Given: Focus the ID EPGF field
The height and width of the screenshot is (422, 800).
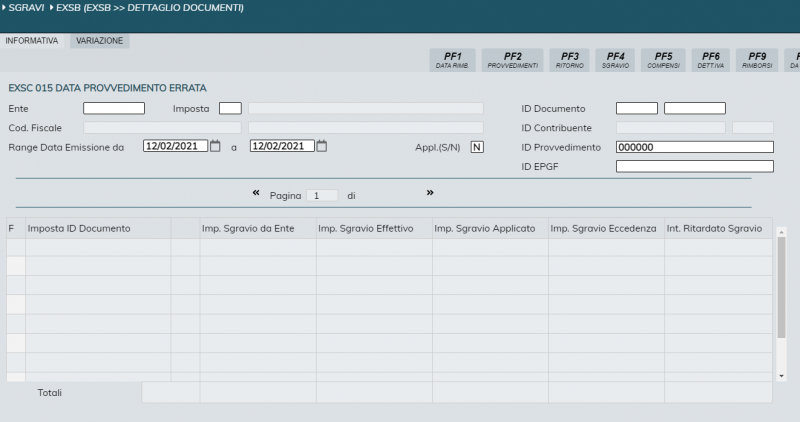Looking at the screenshot, I should pos(694,166).
